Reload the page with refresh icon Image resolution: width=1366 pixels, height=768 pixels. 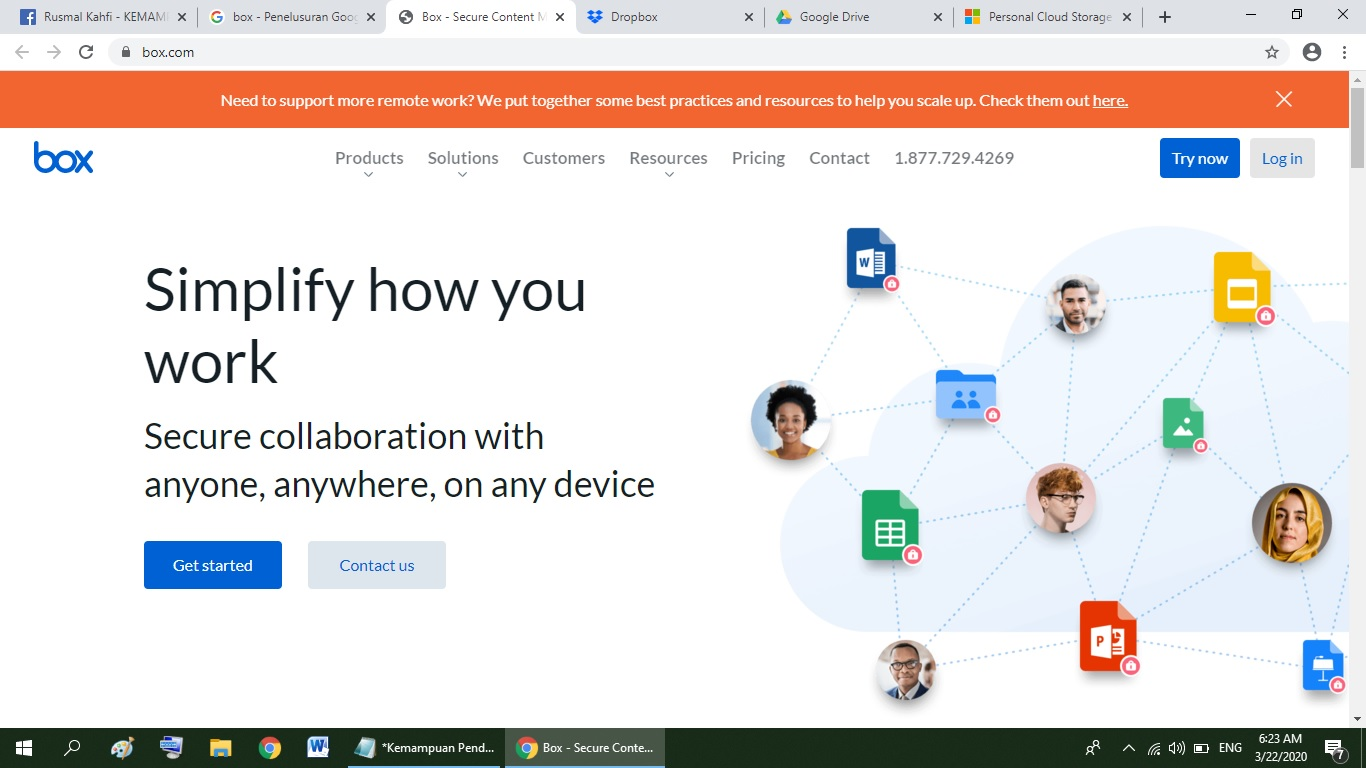click(86, 52)
